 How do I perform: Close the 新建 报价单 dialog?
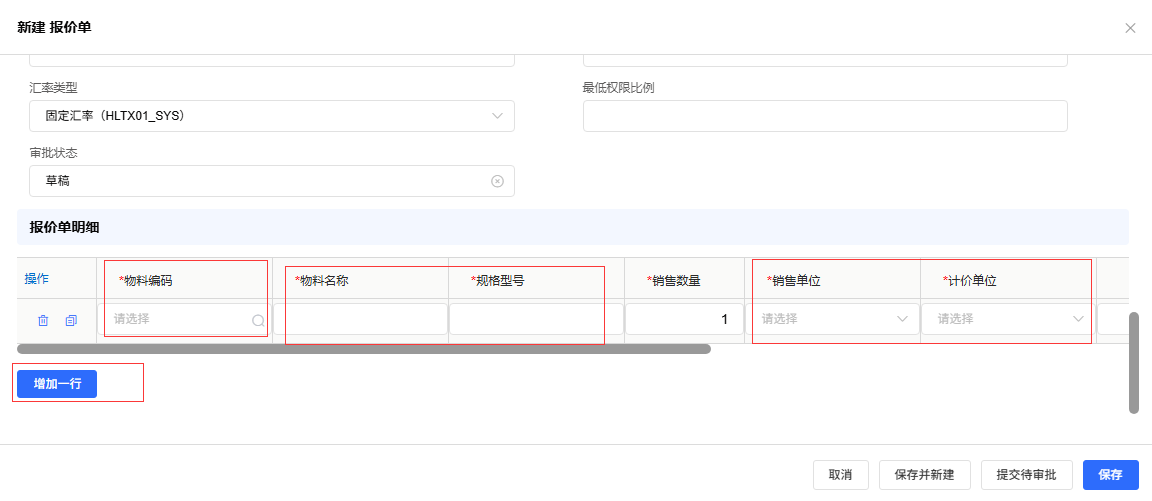coord(1130,28)
